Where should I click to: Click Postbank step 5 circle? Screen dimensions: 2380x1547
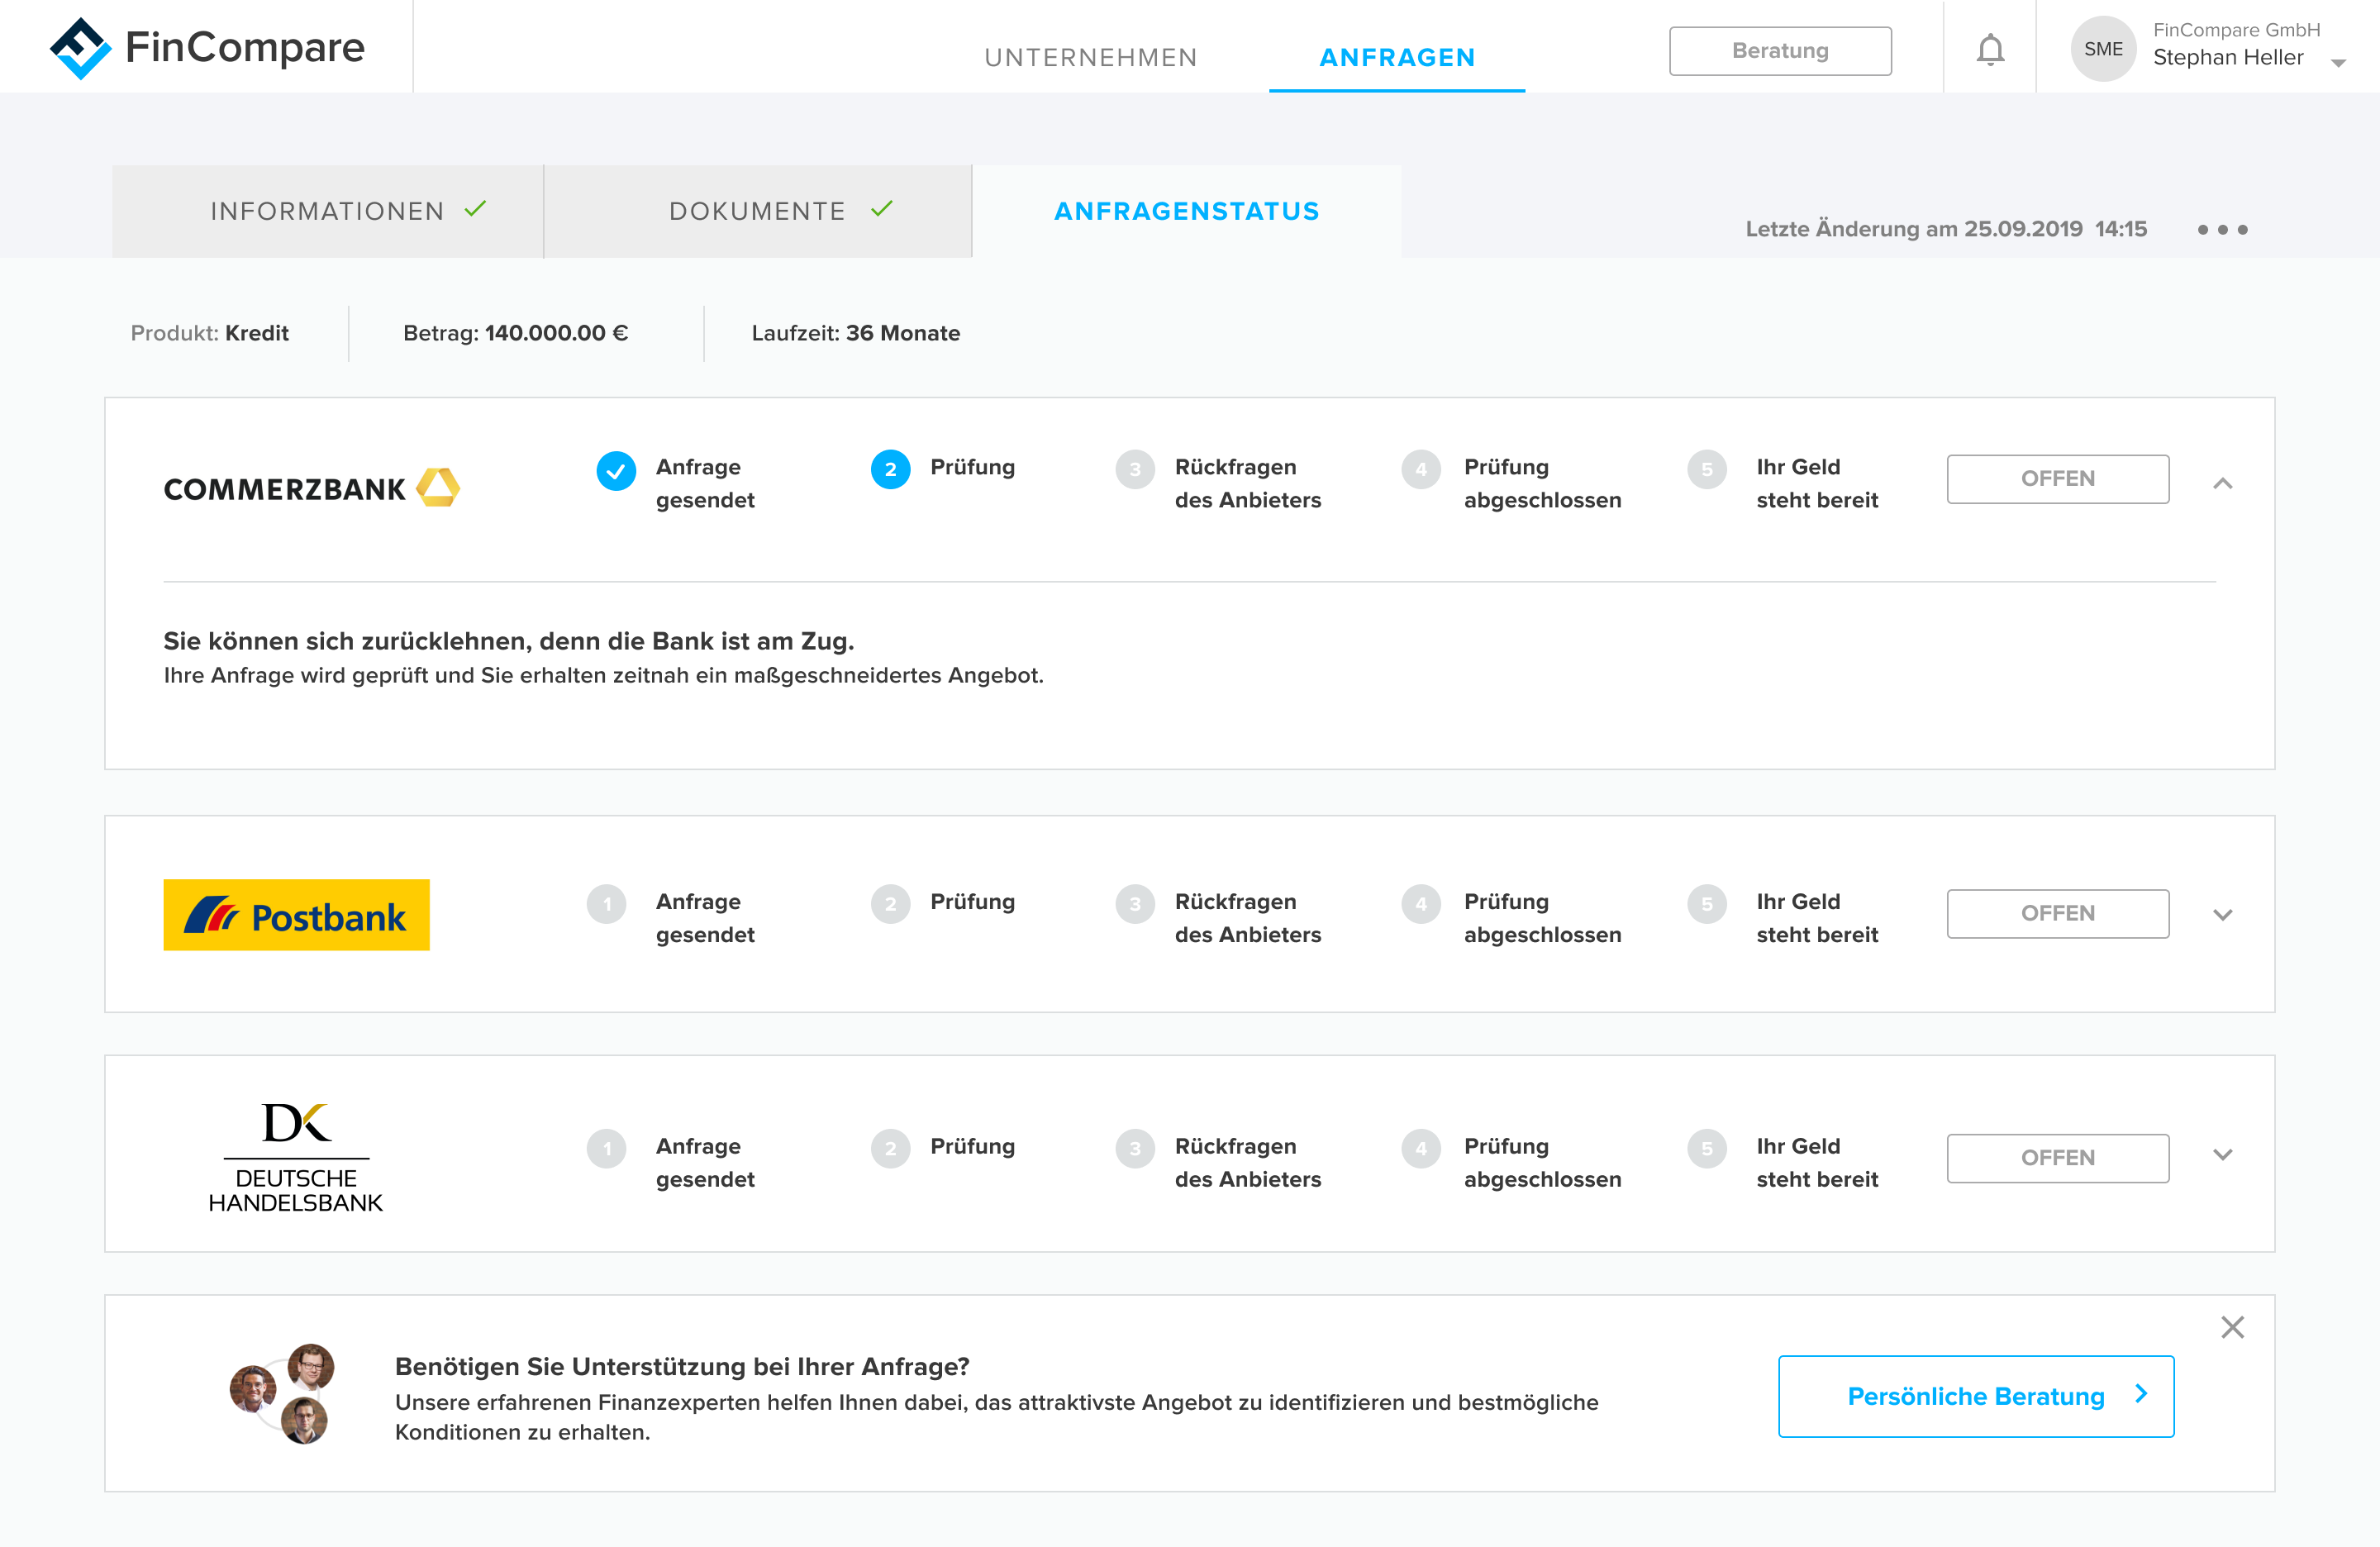click(1707, 904)
